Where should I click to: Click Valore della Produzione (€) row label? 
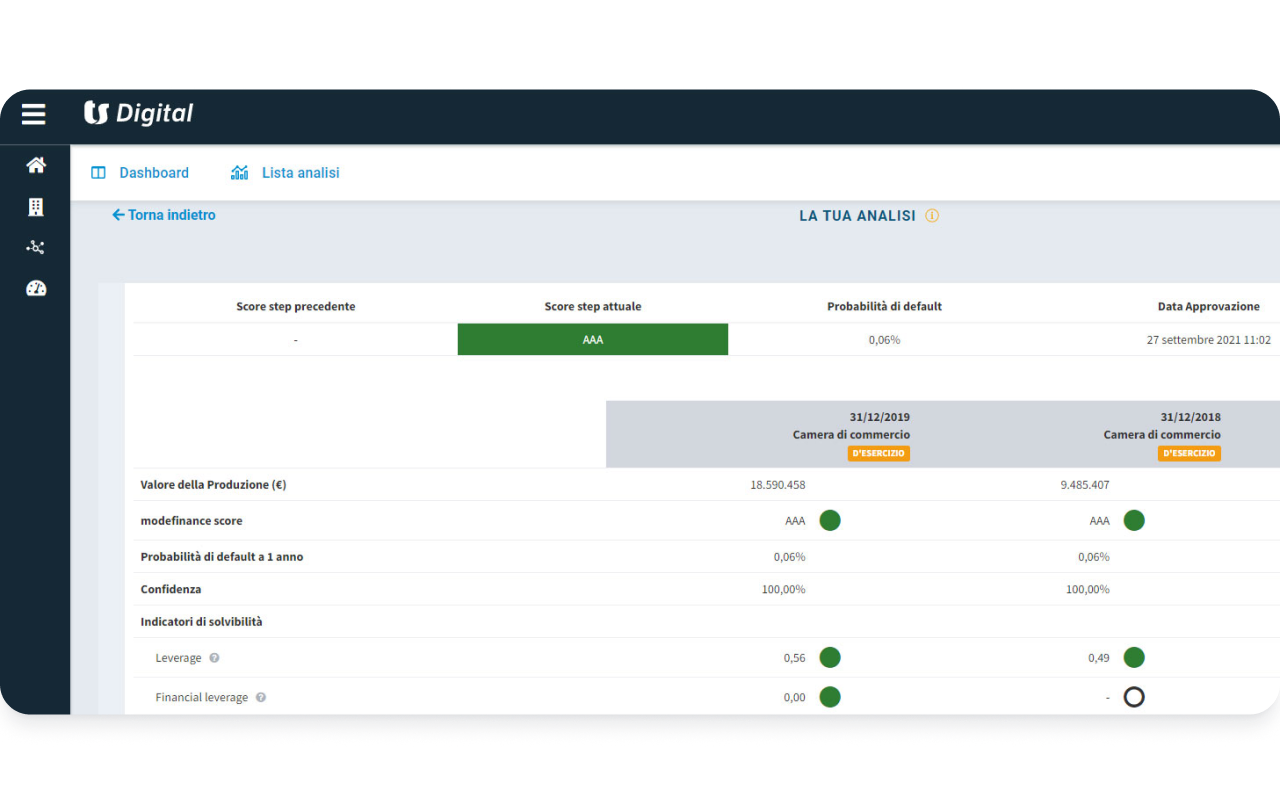pyautogui.click(x=214, y=485)
